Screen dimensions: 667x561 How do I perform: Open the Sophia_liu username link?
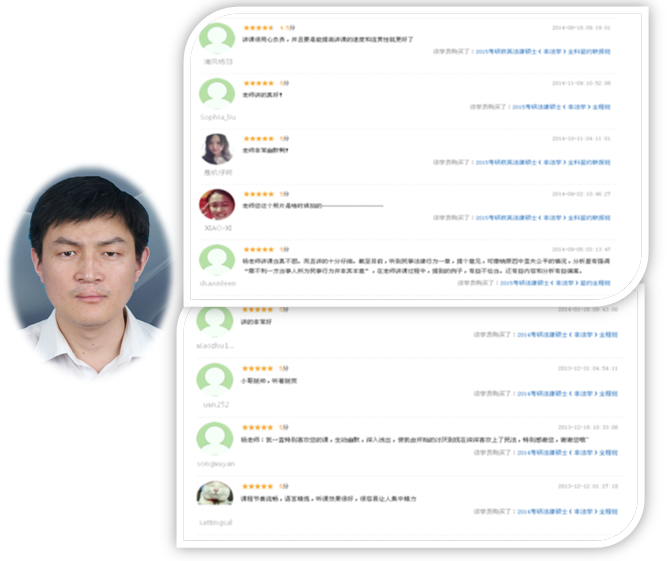218,117
